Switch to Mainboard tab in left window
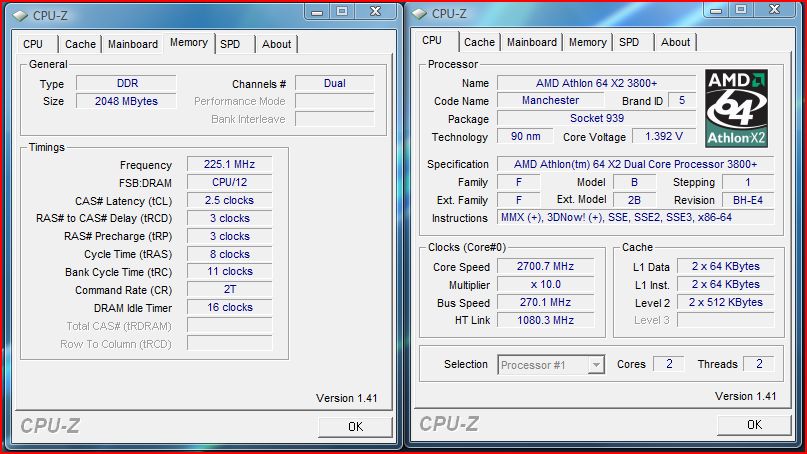Image resolution: width=807 pixels, height=454 pixels. 133,44
